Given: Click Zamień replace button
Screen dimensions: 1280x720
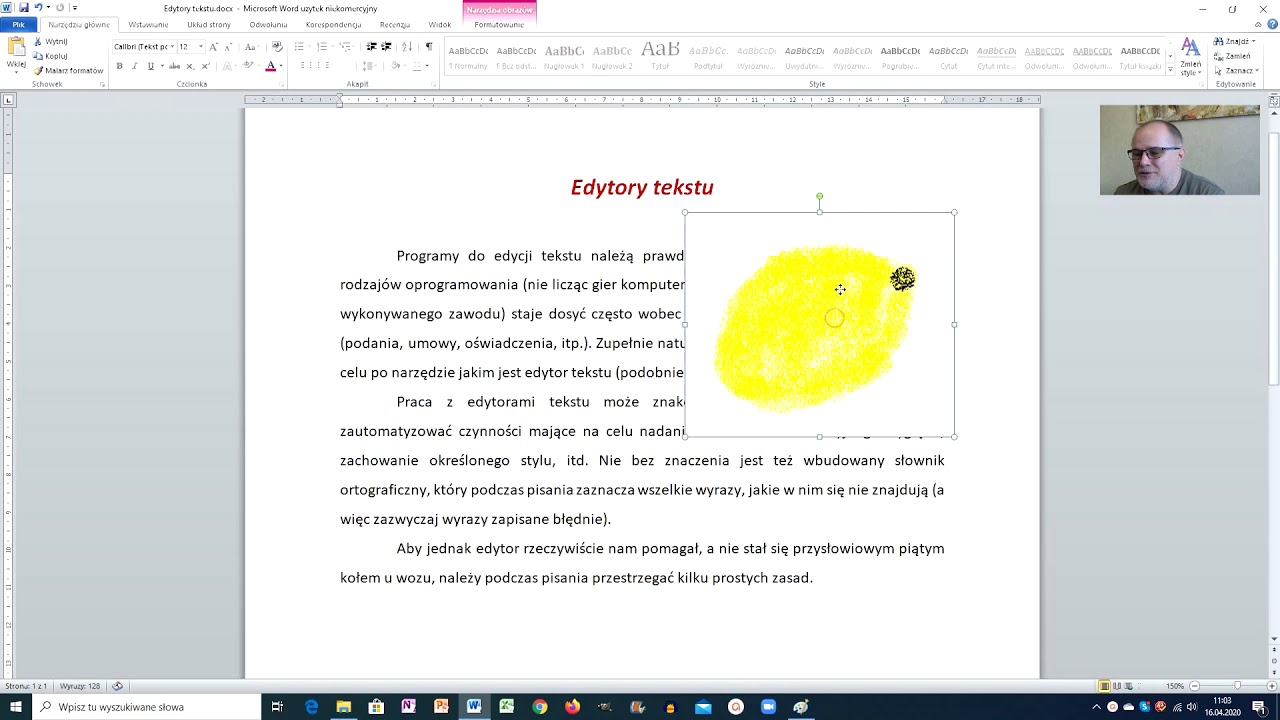Looking at the screenshot, I should click(x=1232, y=56).
